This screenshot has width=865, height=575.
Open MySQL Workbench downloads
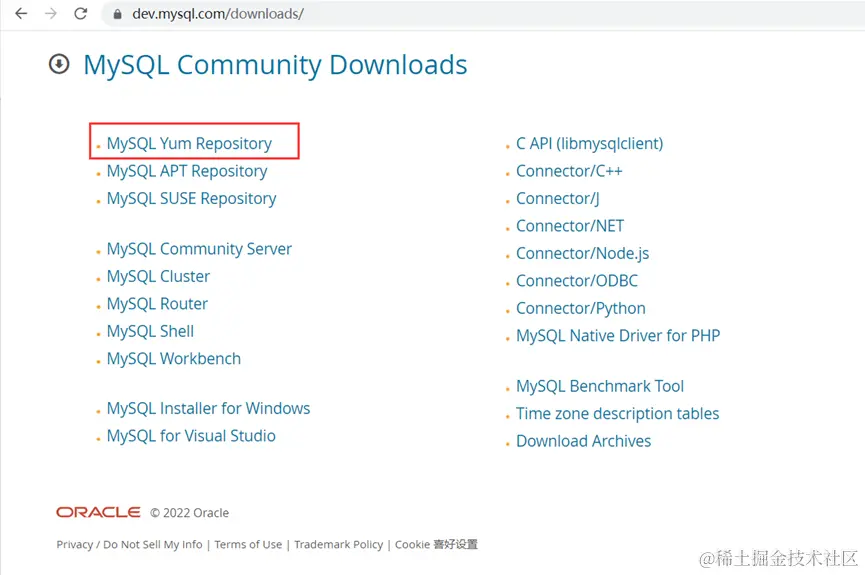coord(174,359)
